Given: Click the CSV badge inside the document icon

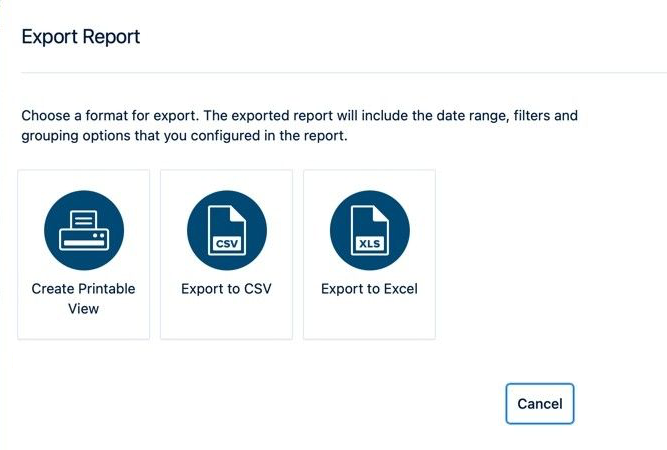Looking at the screenshot, I should coord(226,243).
